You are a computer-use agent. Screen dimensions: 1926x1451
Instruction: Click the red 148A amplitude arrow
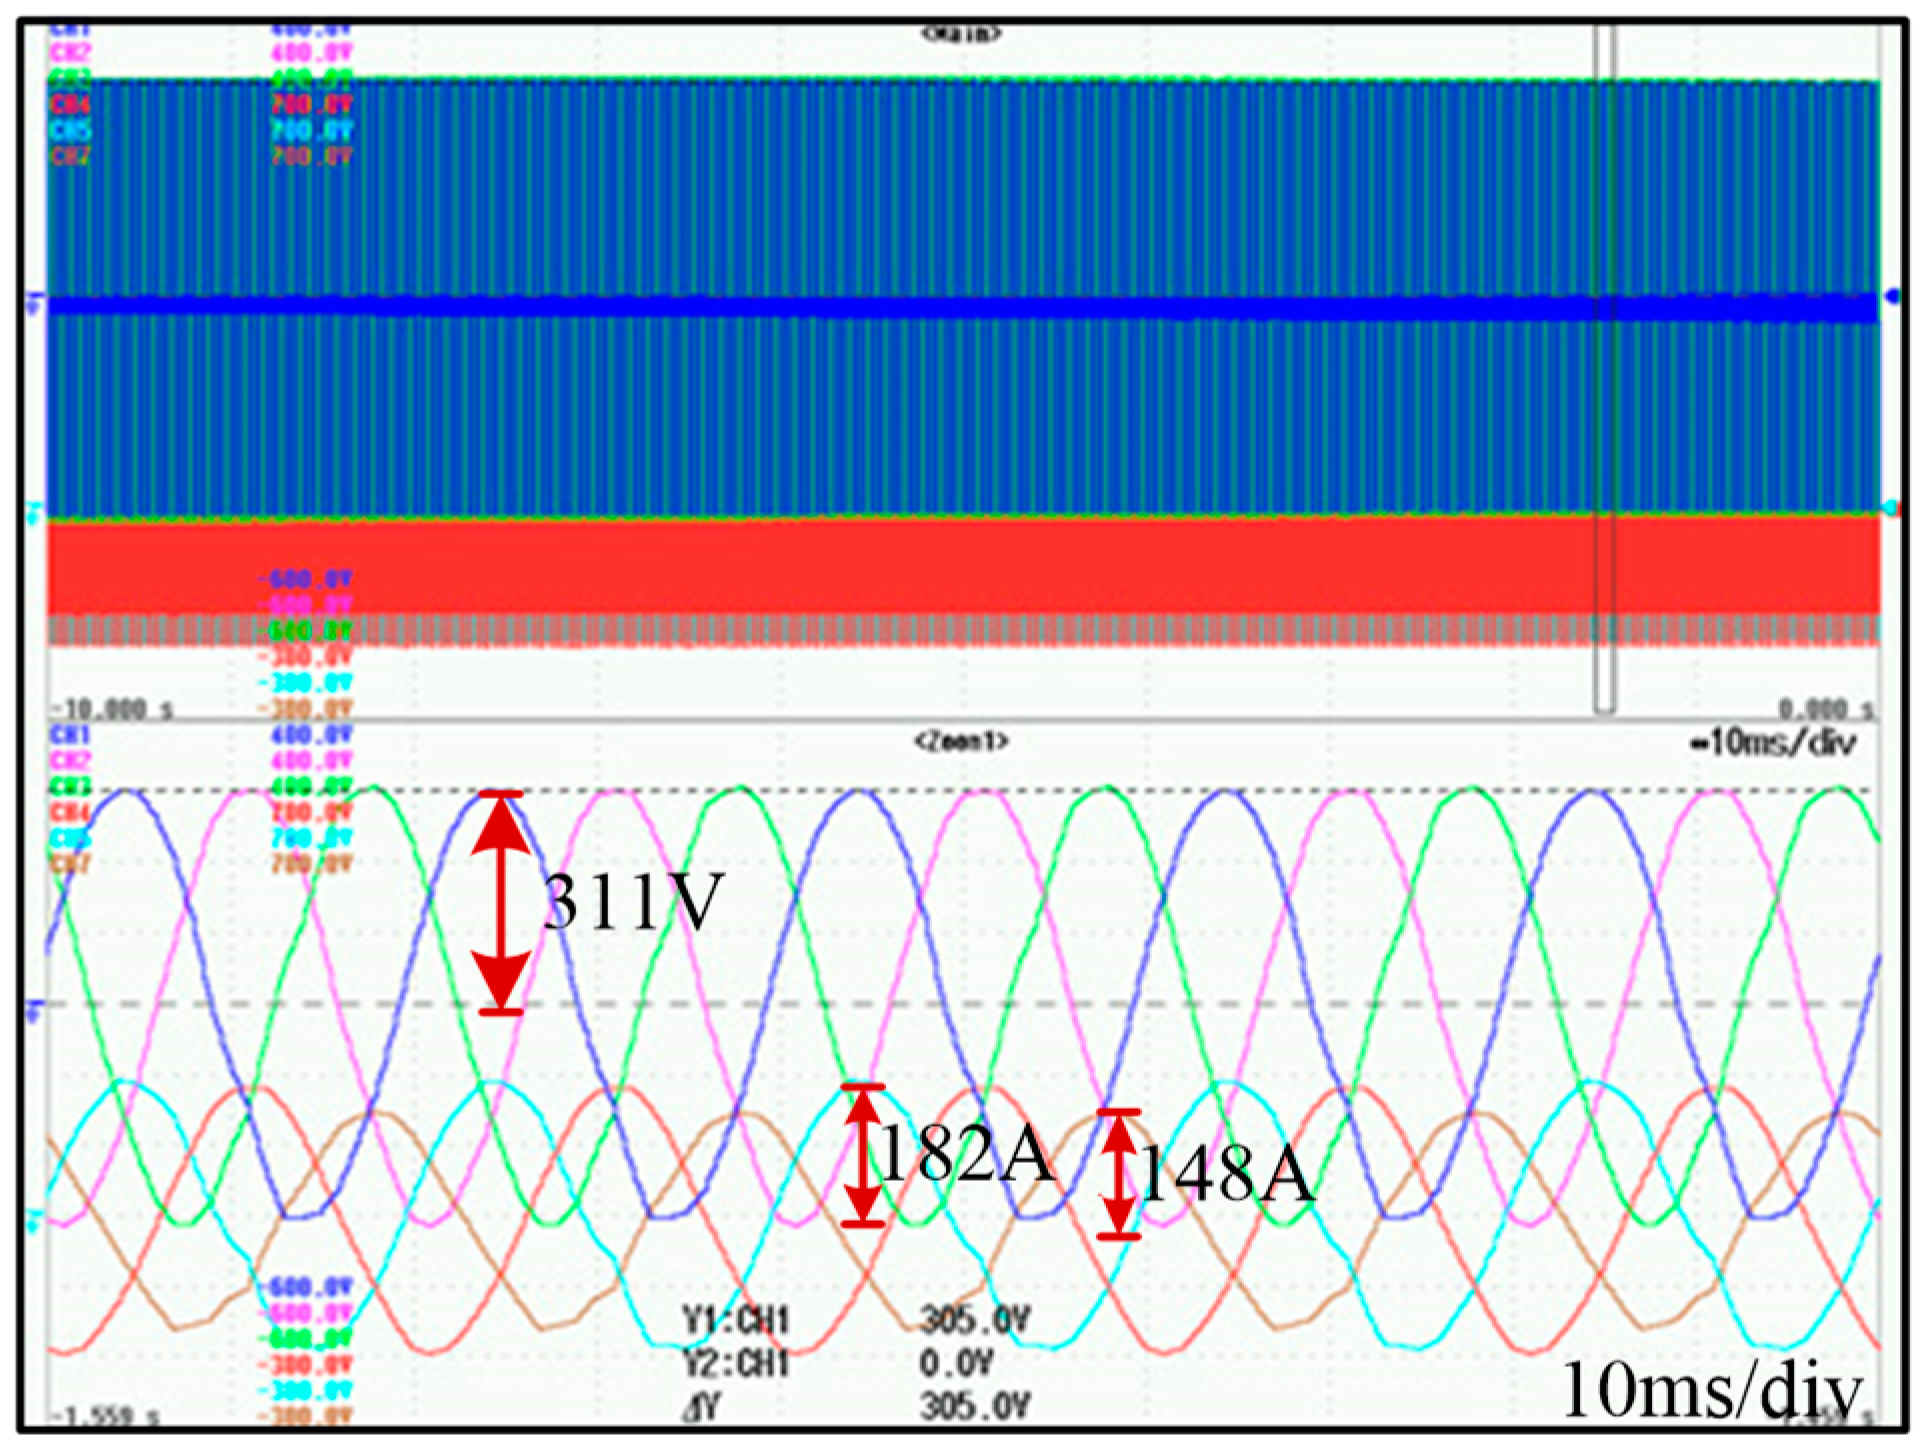1118,1174
